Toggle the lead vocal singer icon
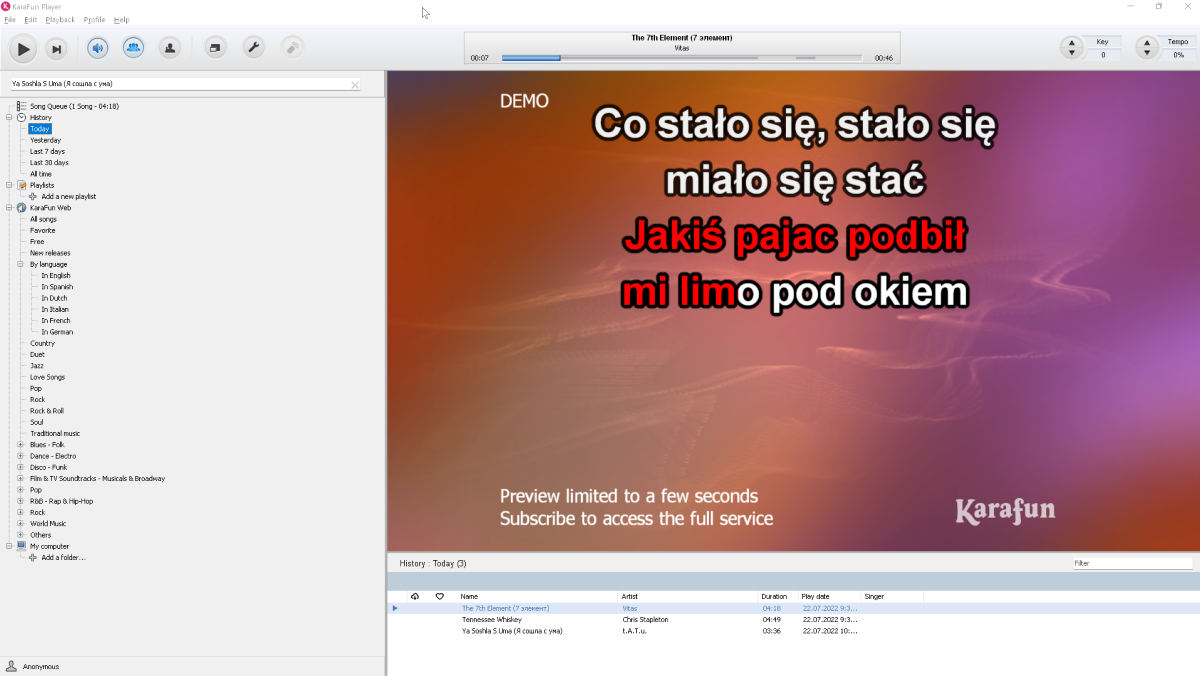Viewport: 1200px width, 676px height. pos(170,47)
